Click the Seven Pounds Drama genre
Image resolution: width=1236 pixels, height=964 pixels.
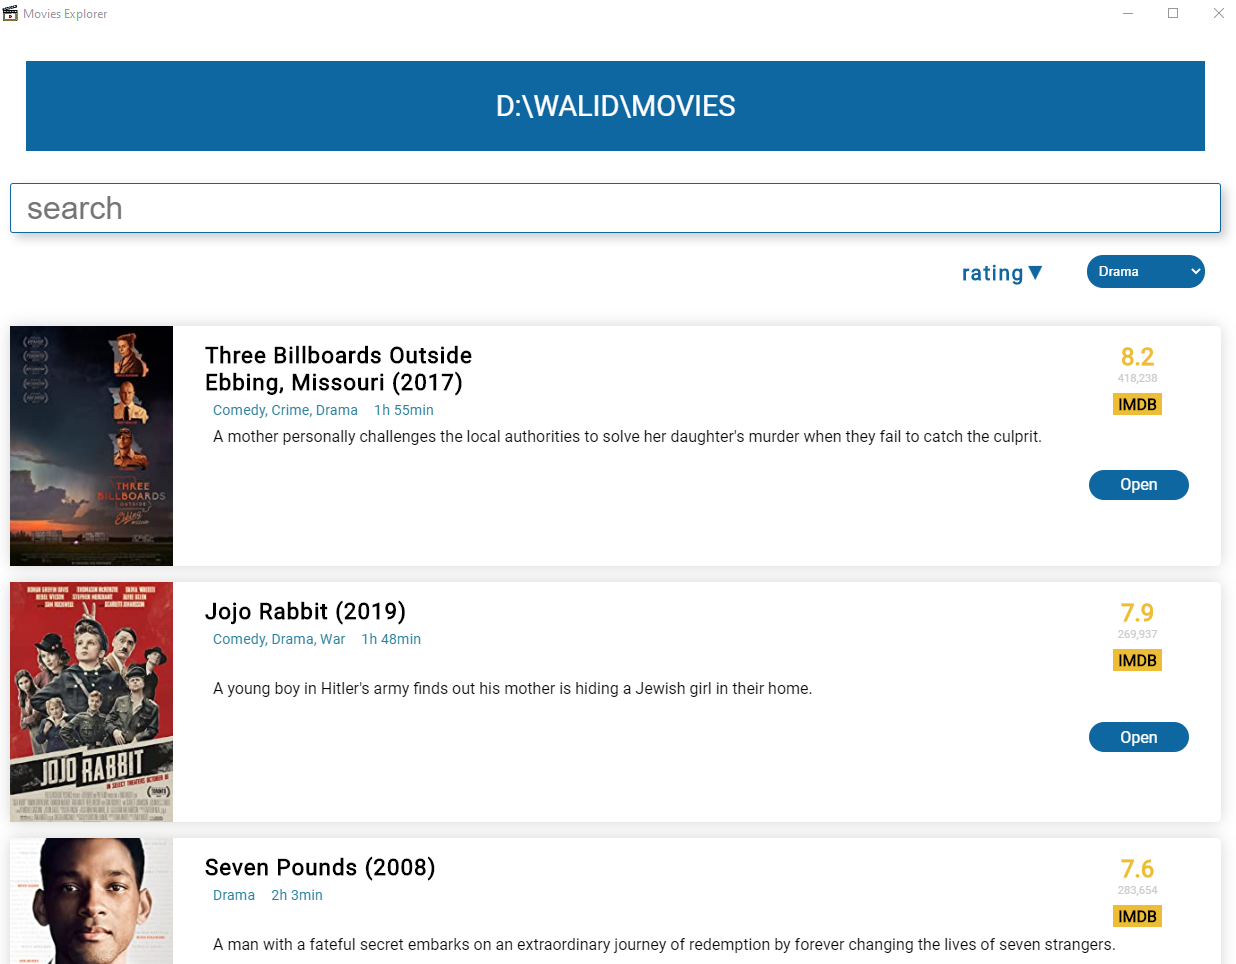click(x=234, y=895)
